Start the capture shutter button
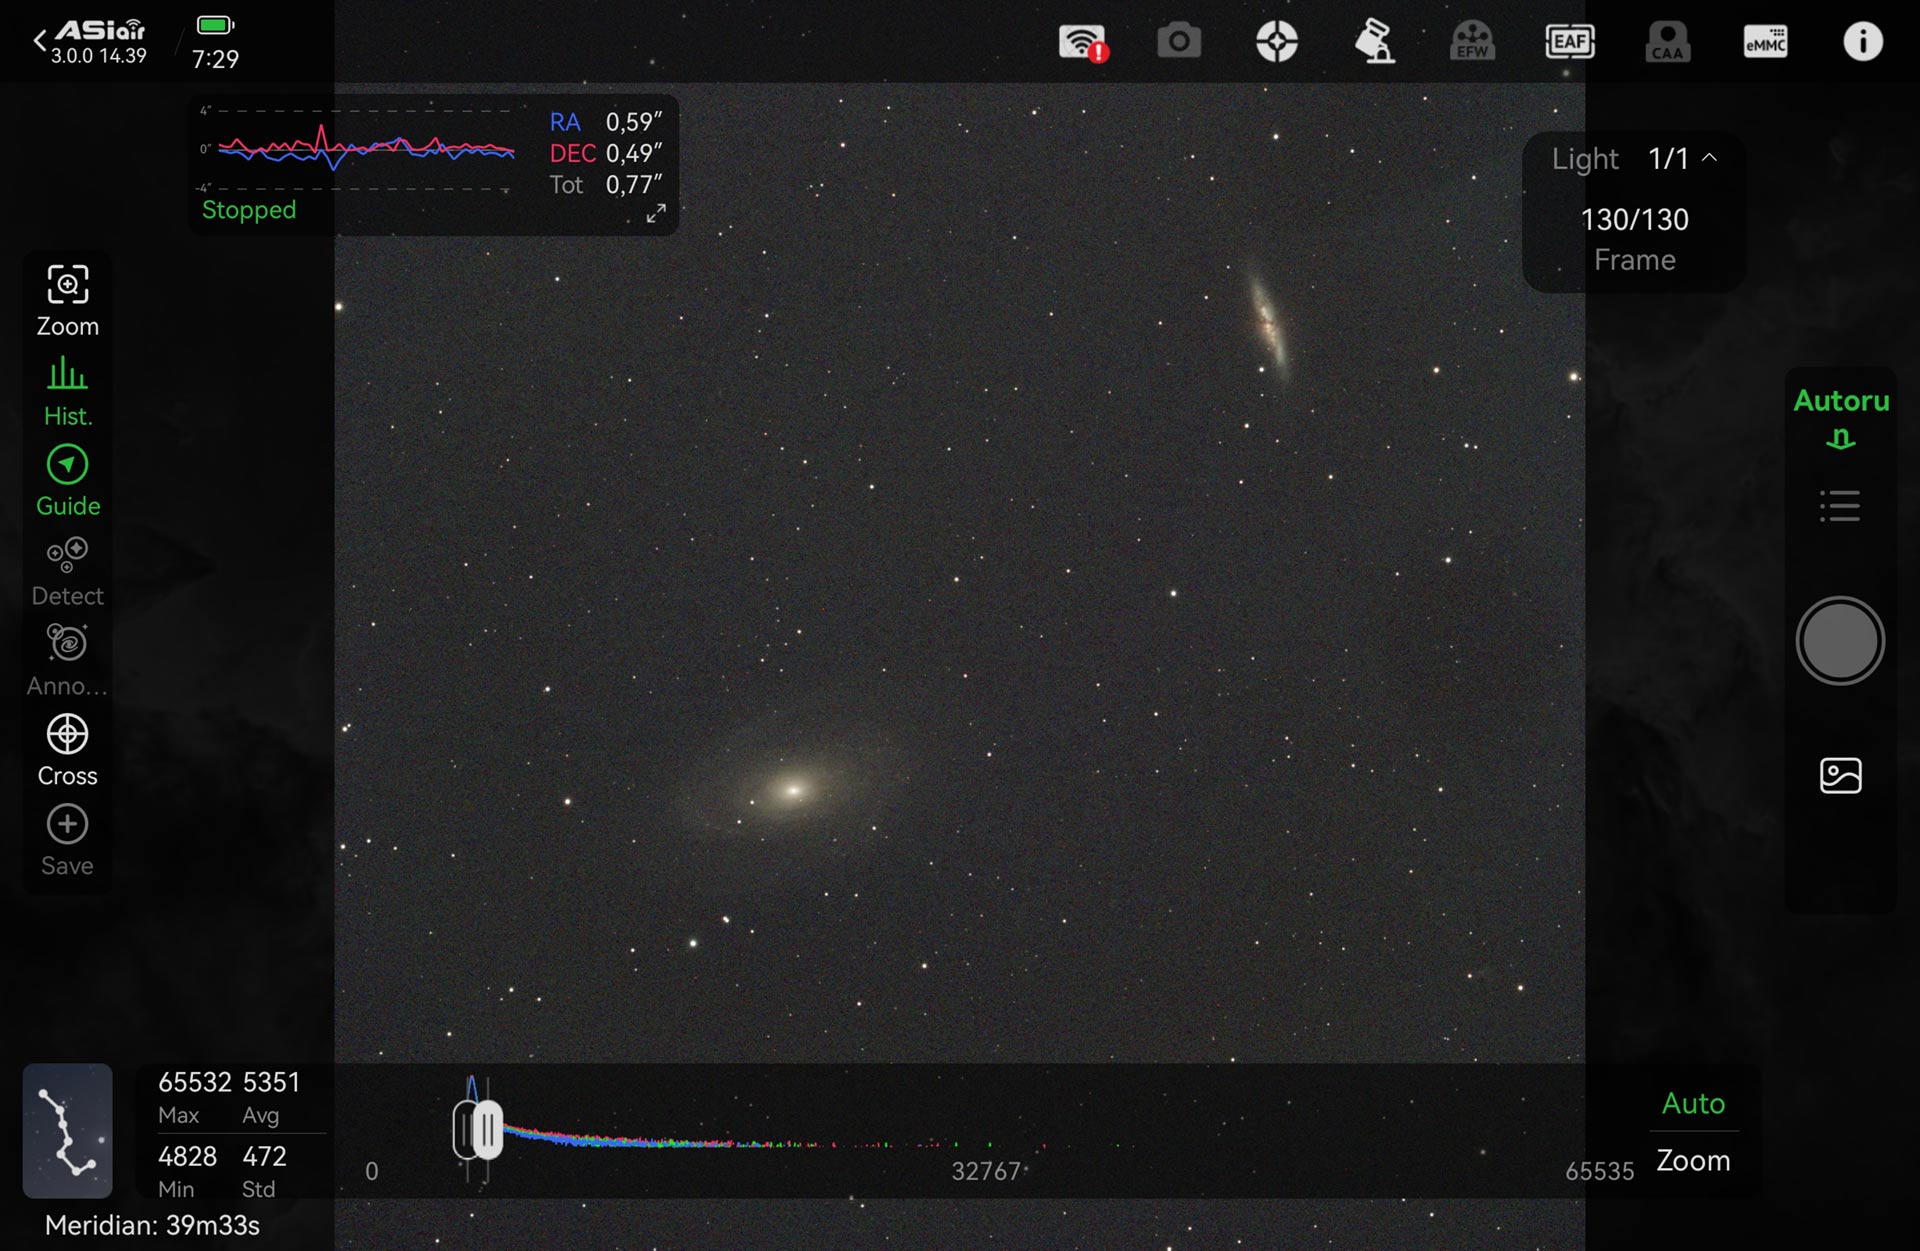The image size is (1920, 1251). pos(1840,641)
